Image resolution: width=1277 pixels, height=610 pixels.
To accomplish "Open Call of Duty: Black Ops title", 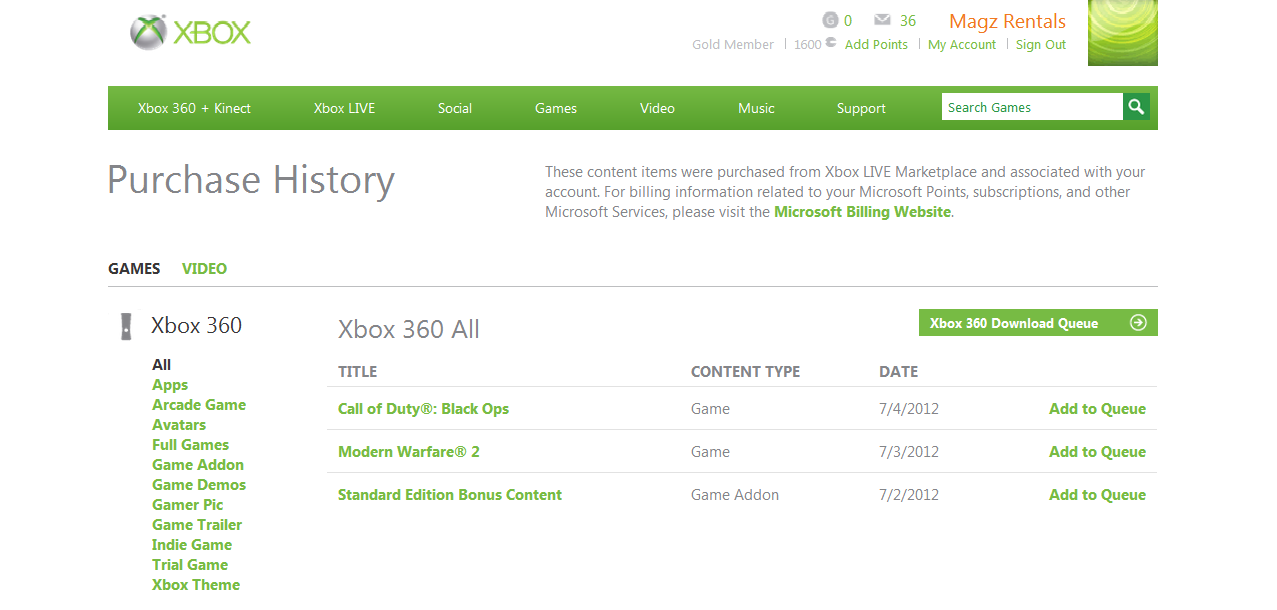I will tap(423, 408).
